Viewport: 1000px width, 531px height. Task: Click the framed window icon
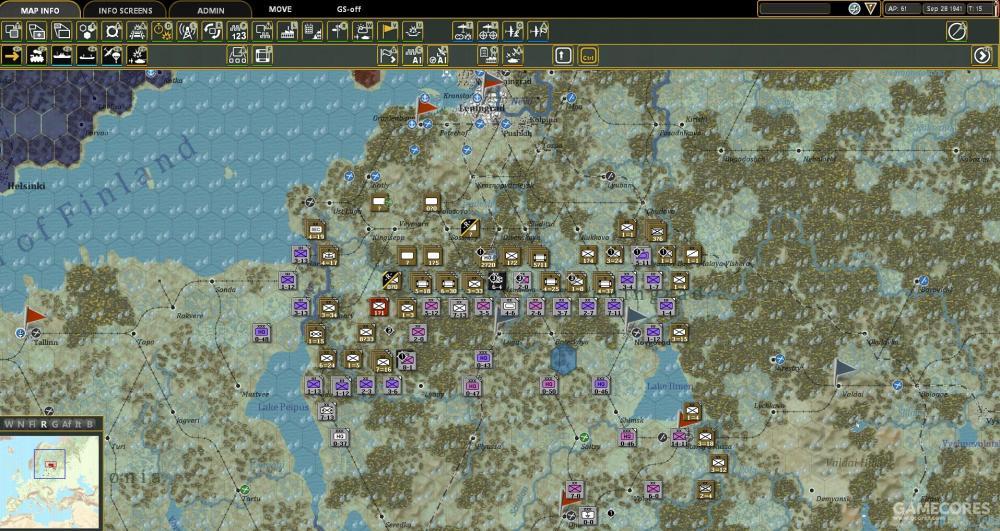pos(262,55)
